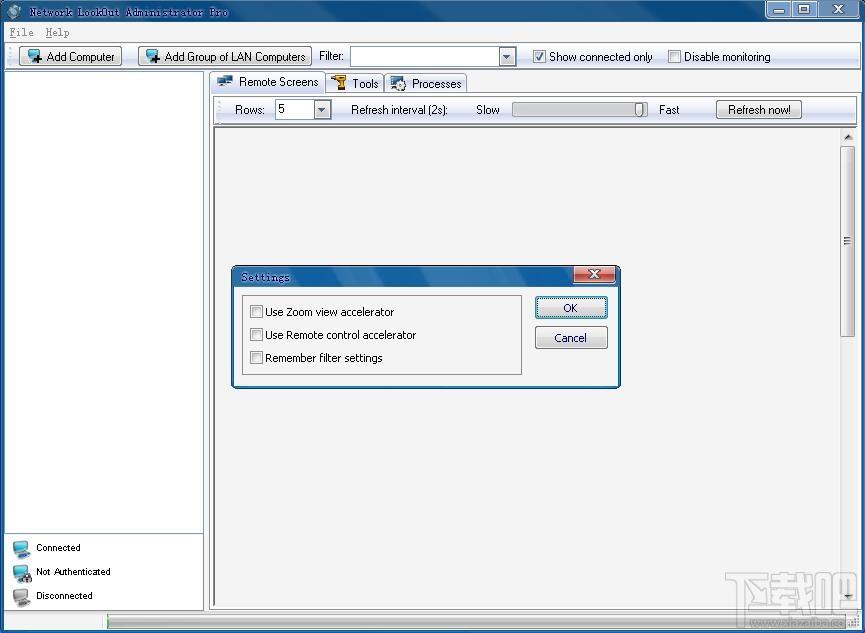The width and height of the screenshot is (865, 633).
Task: Click the Add Group LAN computers icon
Action: (x=153, y=56)
